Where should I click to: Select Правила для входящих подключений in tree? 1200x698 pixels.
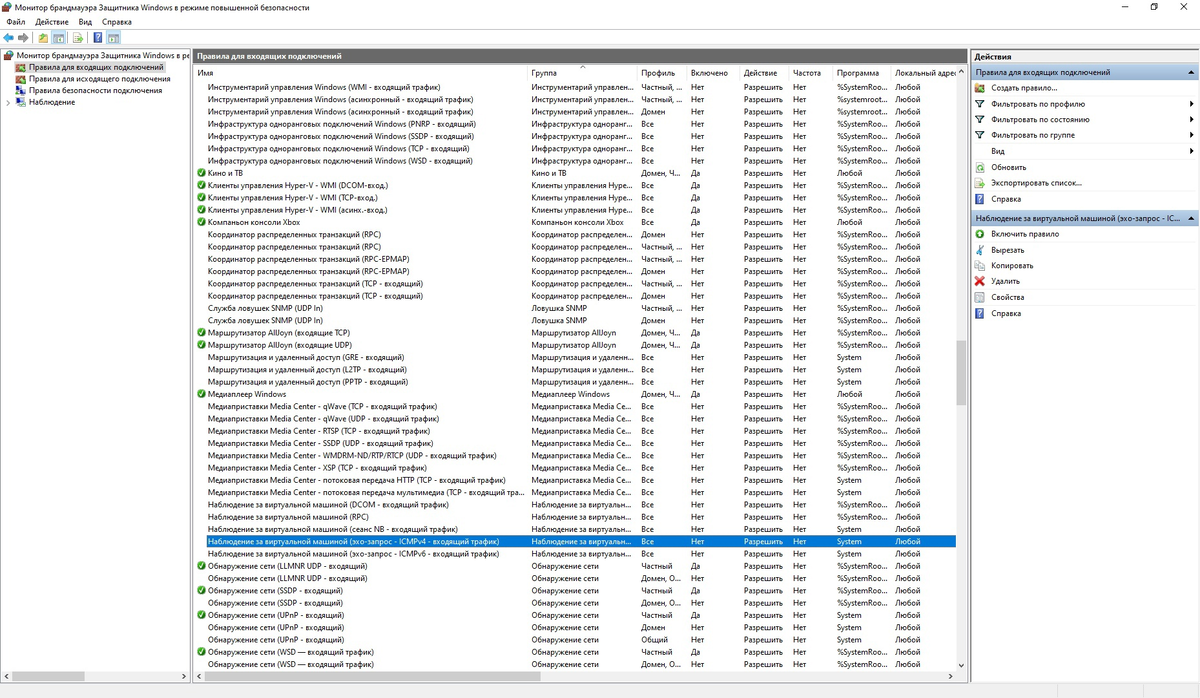tap(96, 67)
